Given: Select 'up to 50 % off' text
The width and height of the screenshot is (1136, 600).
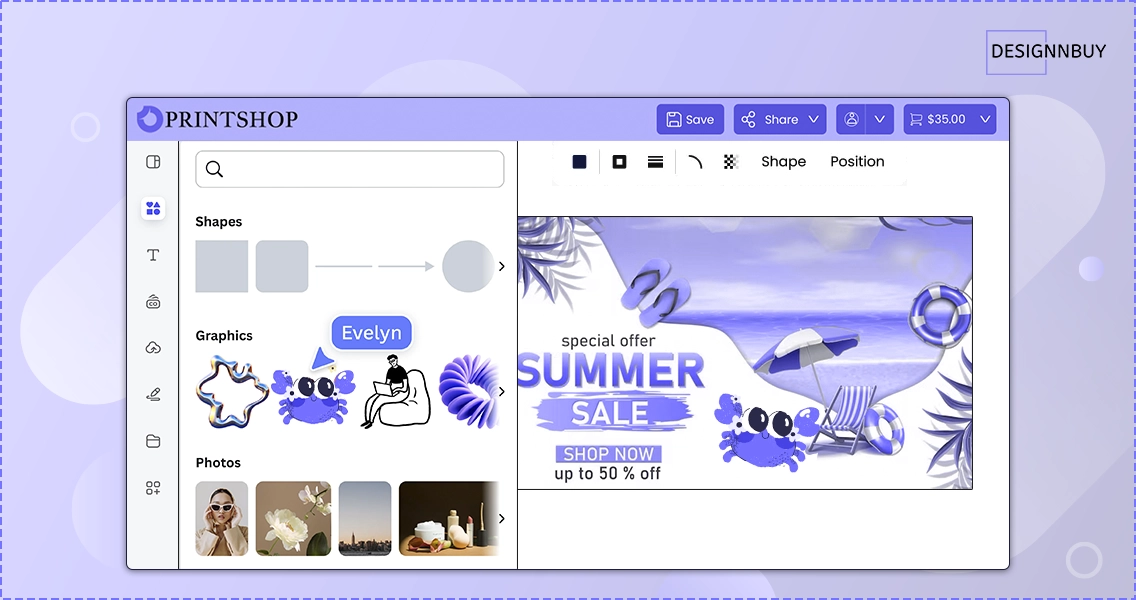Looking at the screenshot, I should tap(608, 474).
